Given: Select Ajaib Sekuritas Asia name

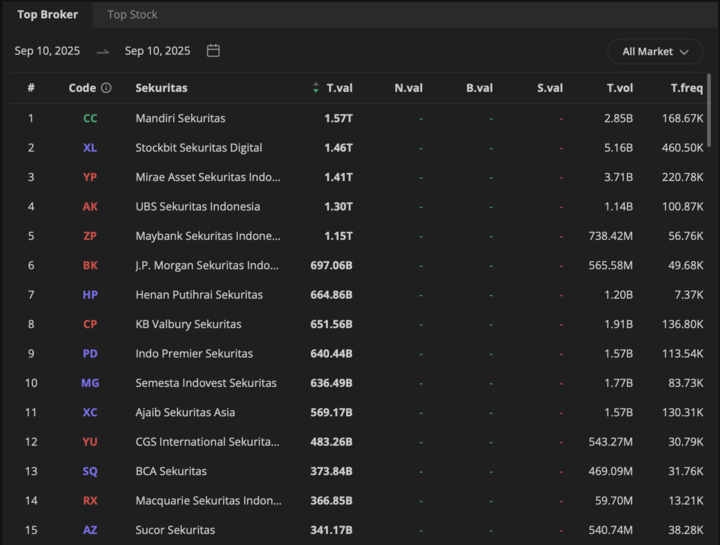Looking at the screenshot, I should pos(185,412).
